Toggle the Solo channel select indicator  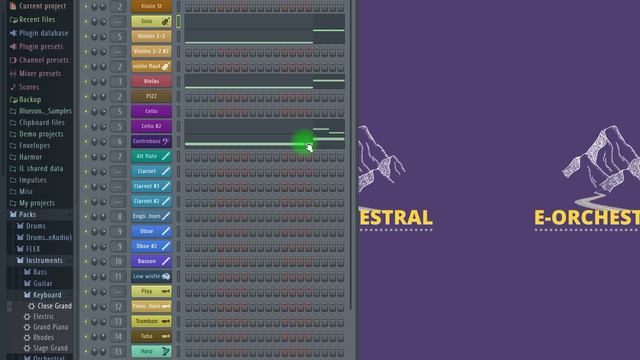[178, 21]
